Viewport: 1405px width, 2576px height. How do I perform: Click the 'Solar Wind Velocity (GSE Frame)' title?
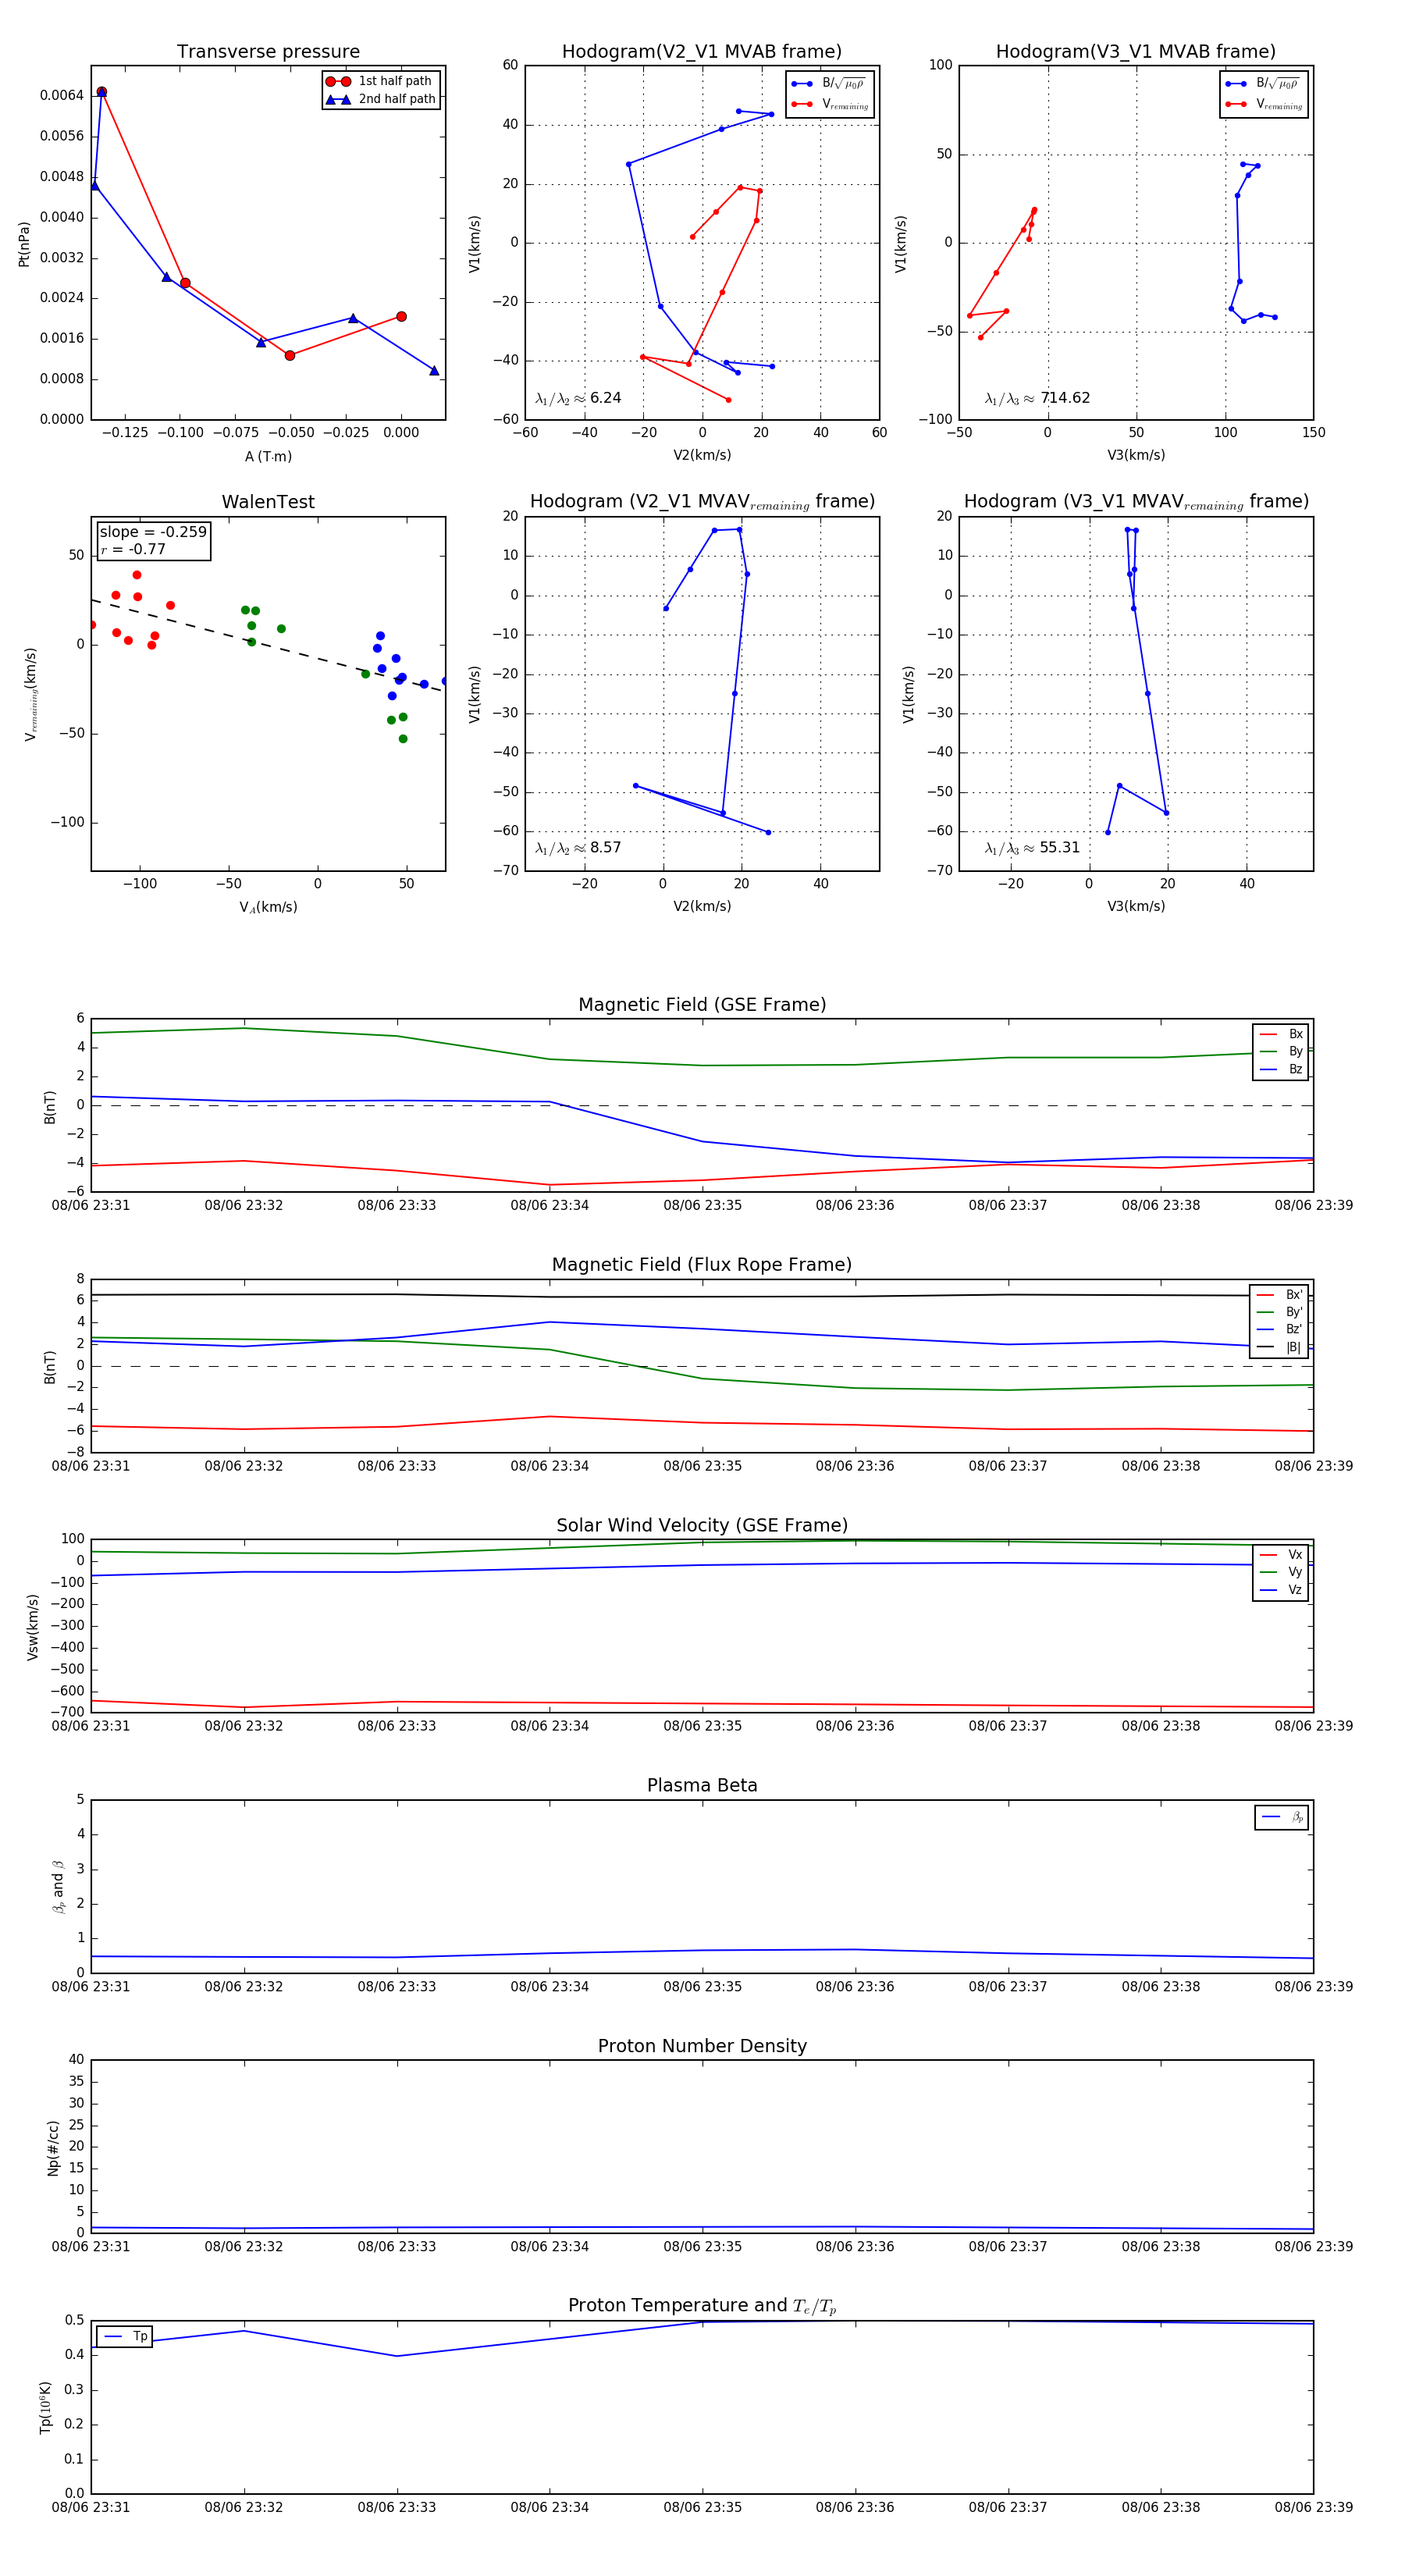[x=702, y=1526]
